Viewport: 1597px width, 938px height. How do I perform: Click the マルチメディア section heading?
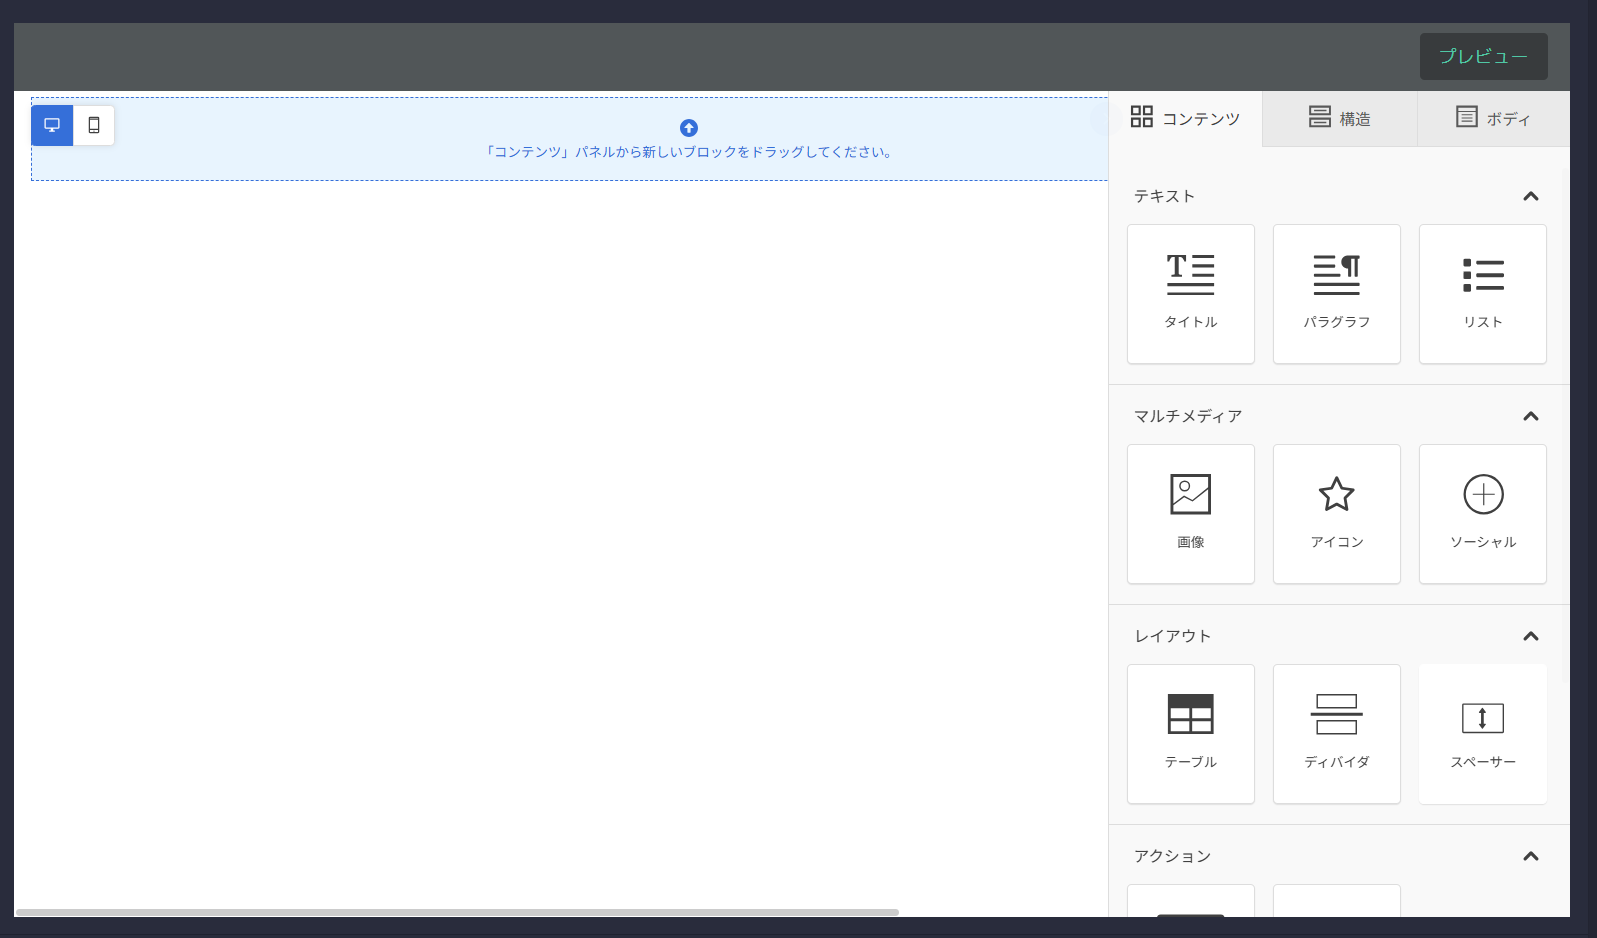click(1188, 416)
